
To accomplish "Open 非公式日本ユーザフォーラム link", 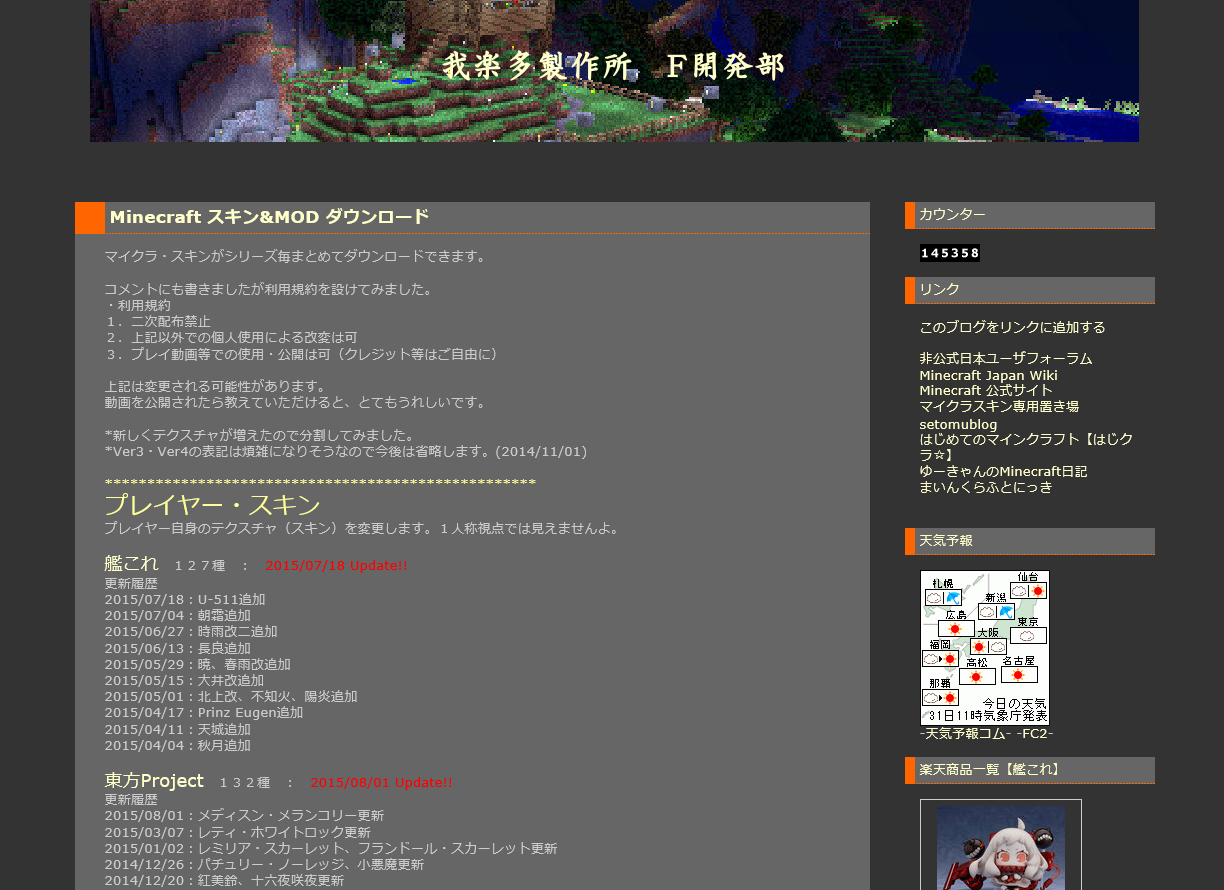I will click(x=1006, y=358).
